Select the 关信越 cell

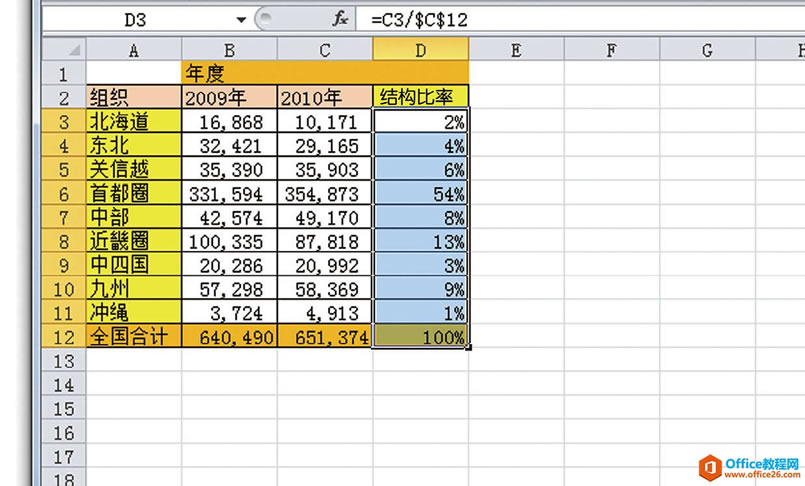click(x=133, y=169)
